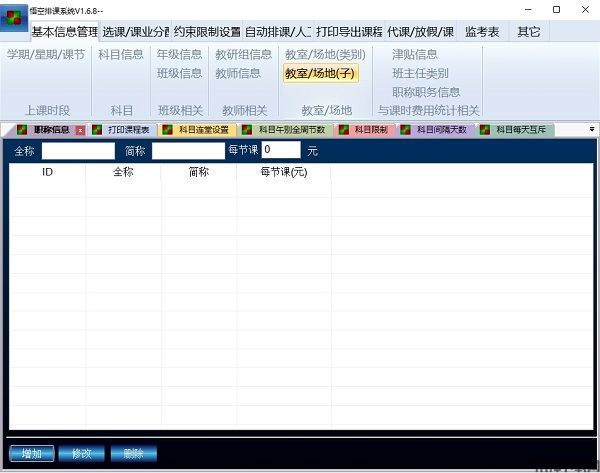Open the 代课/放假/课 ribbon tab
This screenshot has width=600, height=473.
[420, 31]
